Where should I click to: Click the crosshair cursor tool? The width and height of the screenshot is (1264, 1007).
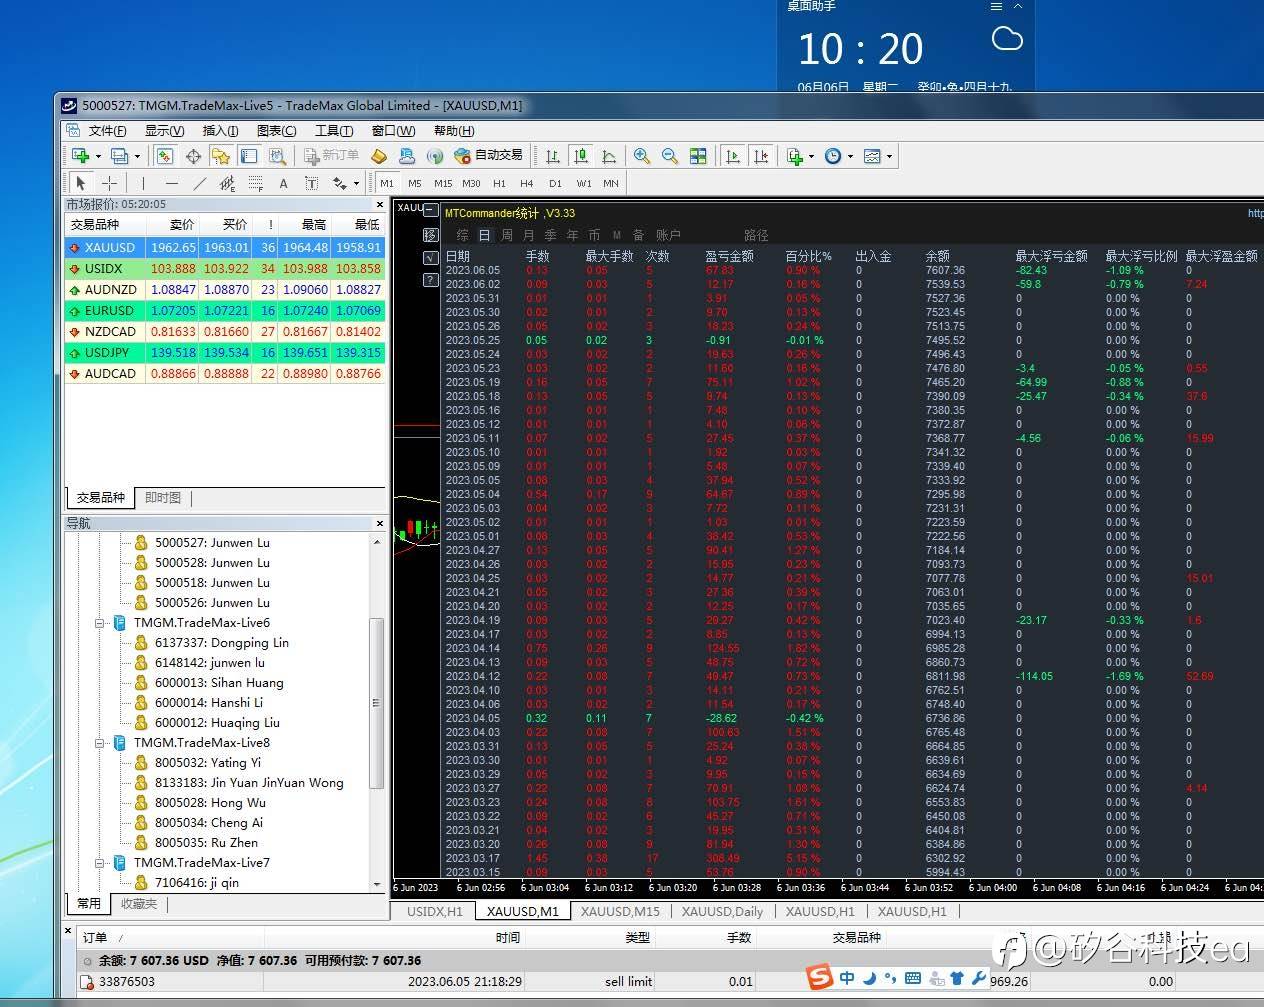[x=110, y=183]
